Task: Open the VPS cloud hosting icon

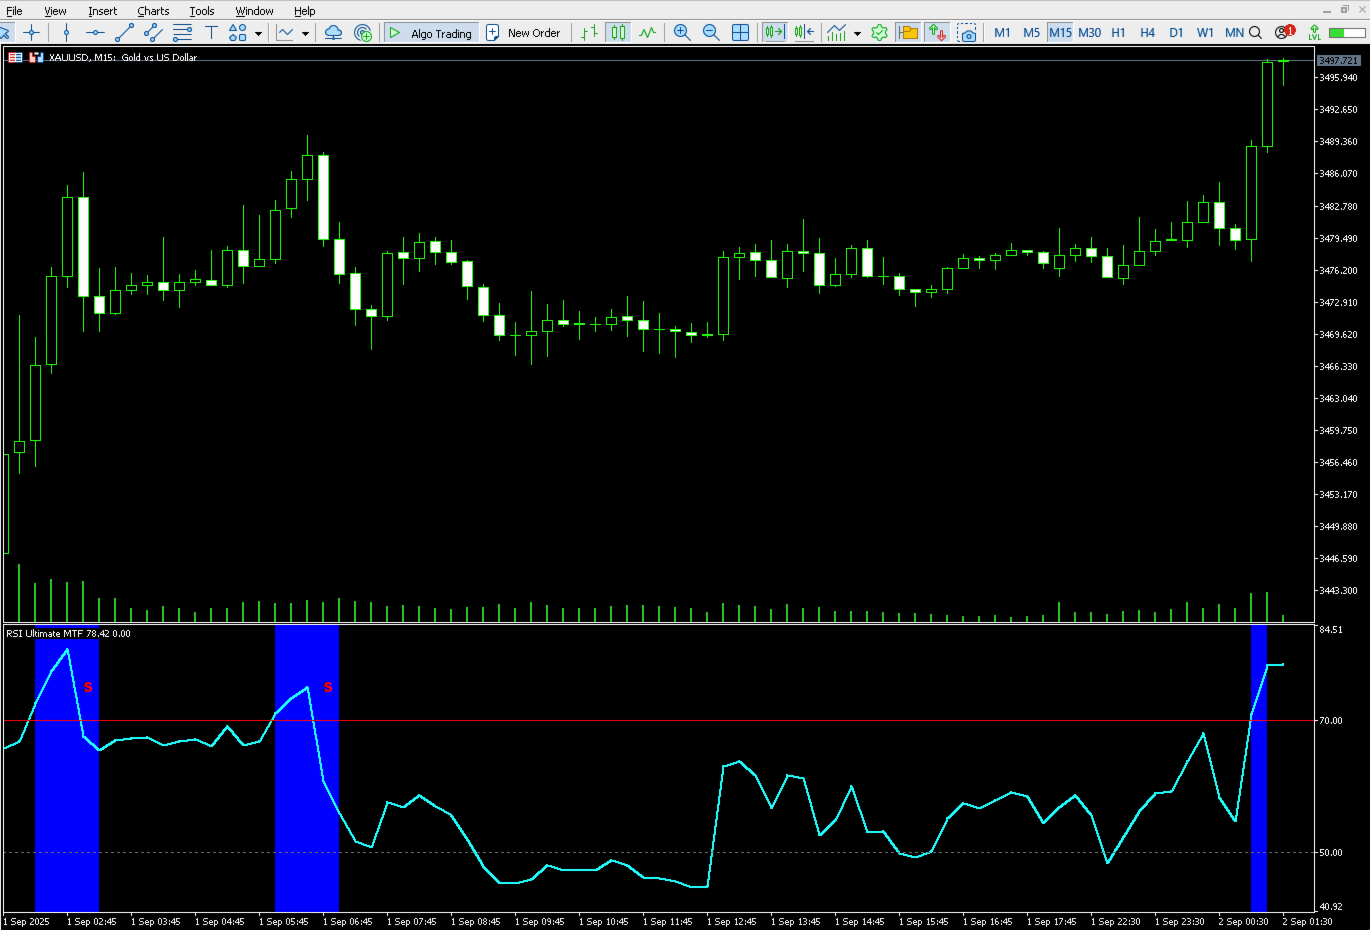Action: coord(334,33)
